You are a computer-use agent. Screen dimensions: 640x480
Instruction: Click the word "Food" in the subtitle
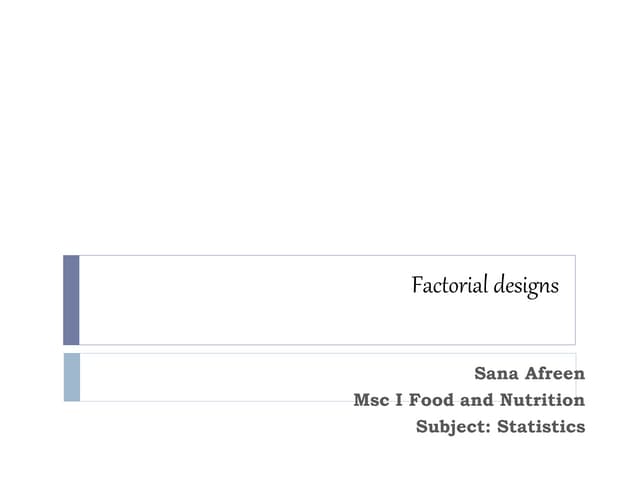[431, 400]
